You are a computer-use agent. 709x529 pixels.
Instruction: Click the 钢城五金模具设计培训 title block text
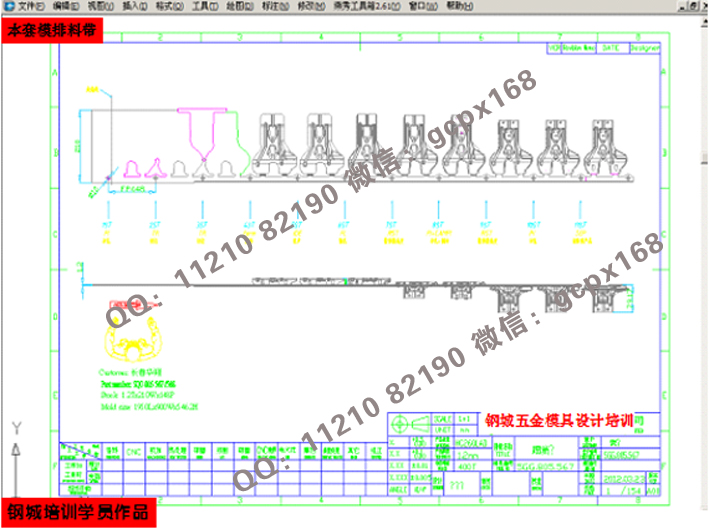[x=566, y=421]
